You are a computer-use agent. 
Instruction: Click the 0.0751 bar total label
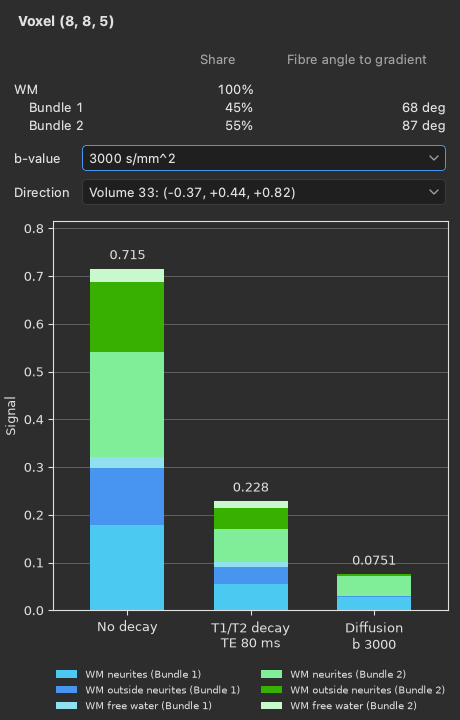[x=374, y=560]
